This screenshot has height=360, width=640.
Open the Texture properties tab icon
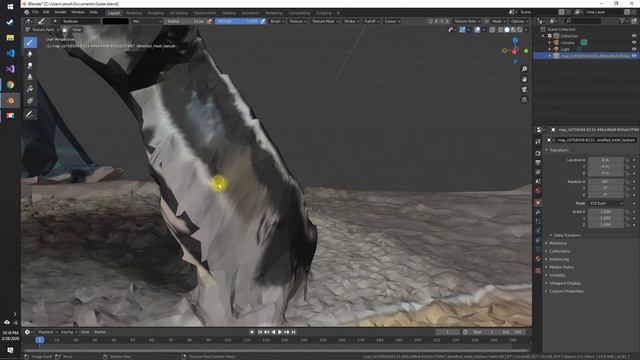pos(538,270)
